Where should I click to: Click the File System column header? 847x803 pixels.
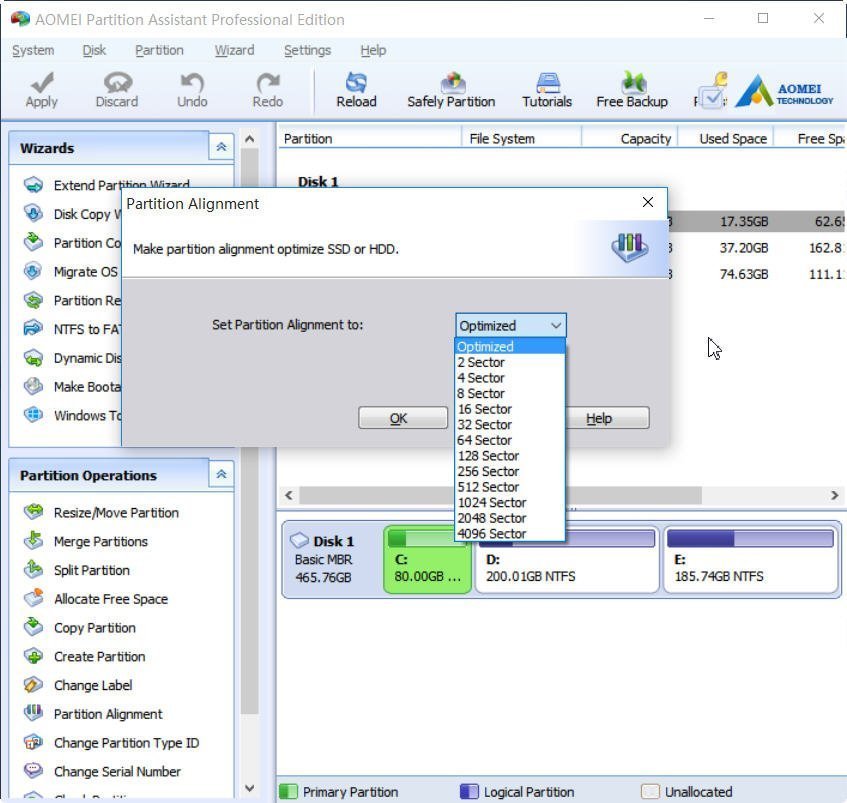click(x=522, y=139)
